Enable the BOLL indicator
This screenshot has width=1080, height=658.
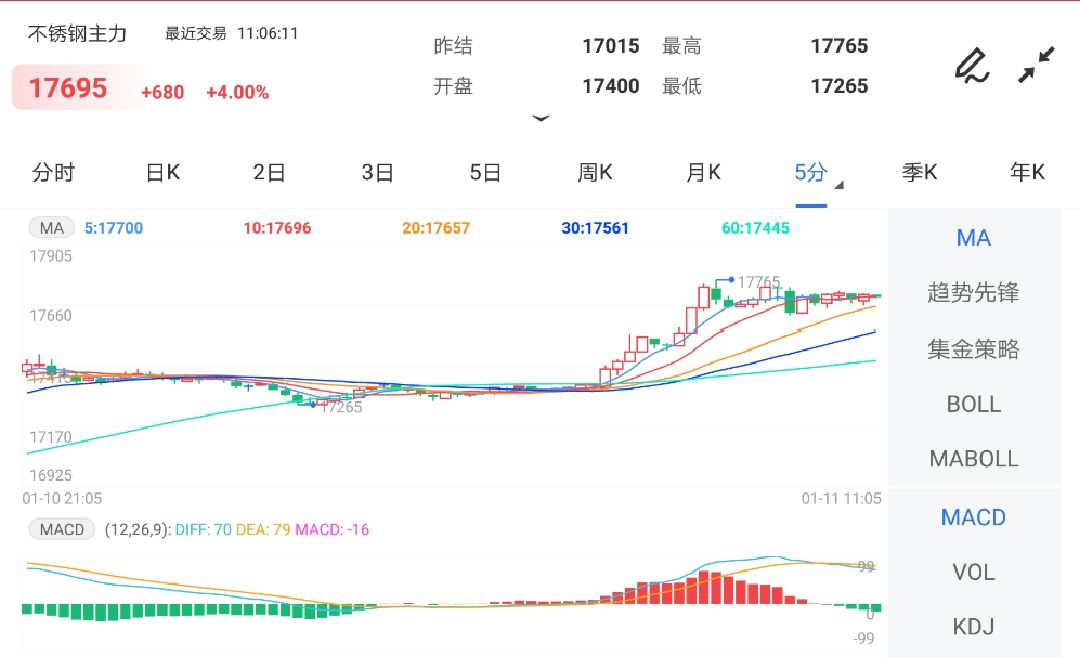[x=972, y=404]
